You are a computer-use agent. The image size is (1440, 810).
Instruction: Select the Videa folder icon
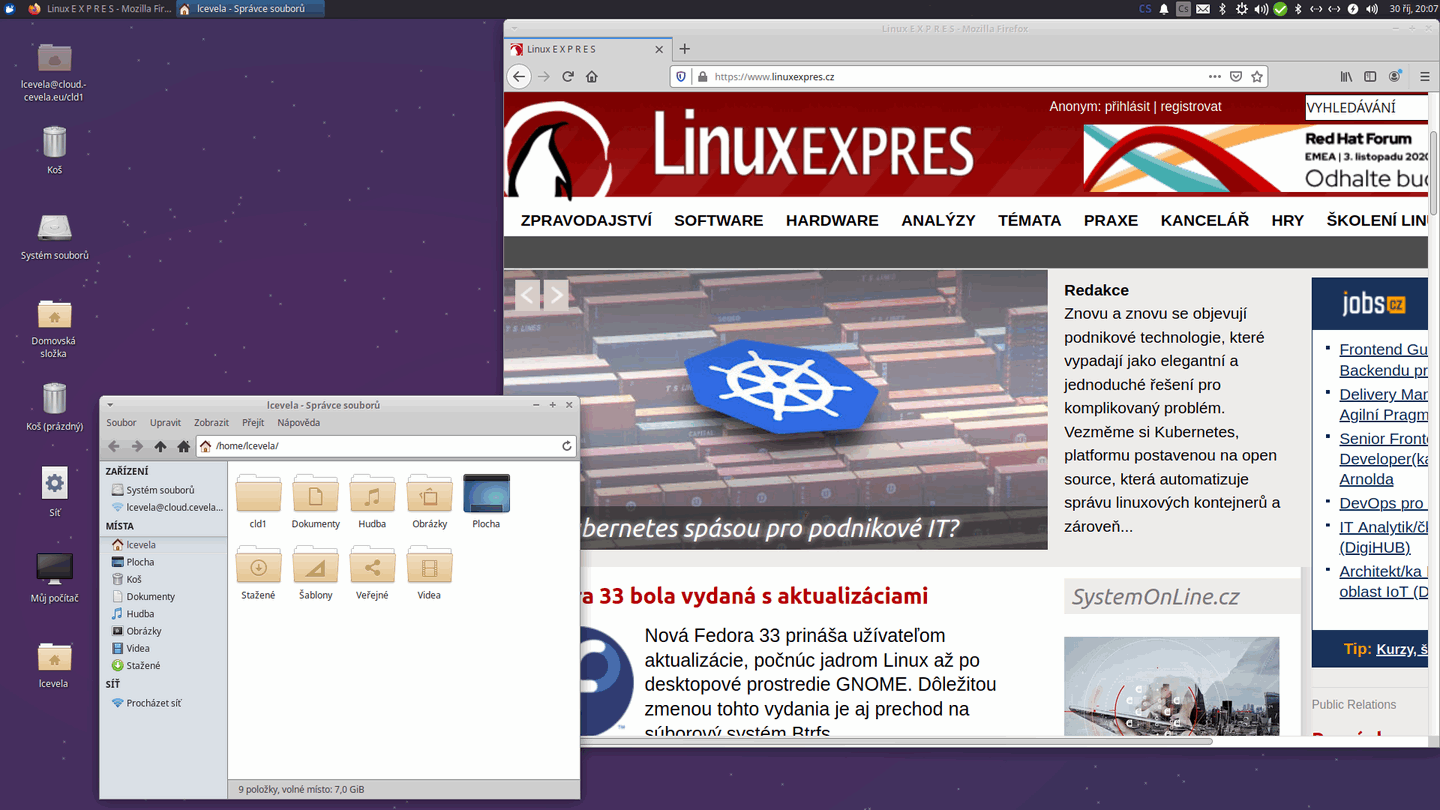[x=429, y=565]
